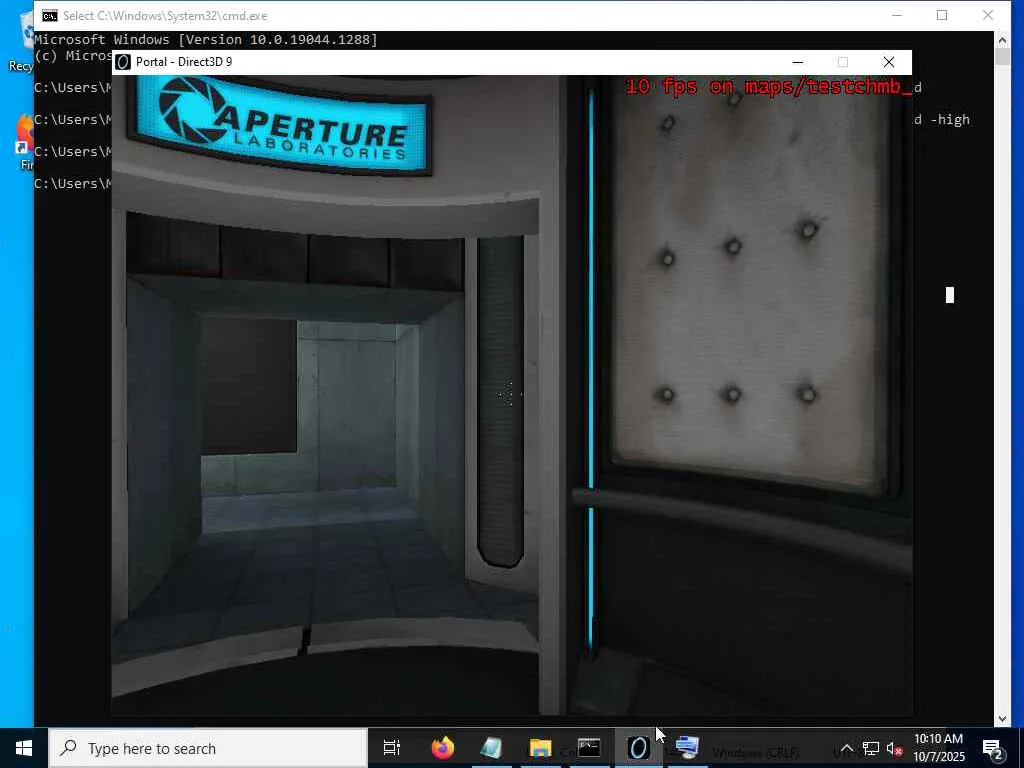Open Task View from the taskbar
This screenshot has width=1024, height=768.
click(392, 748)
